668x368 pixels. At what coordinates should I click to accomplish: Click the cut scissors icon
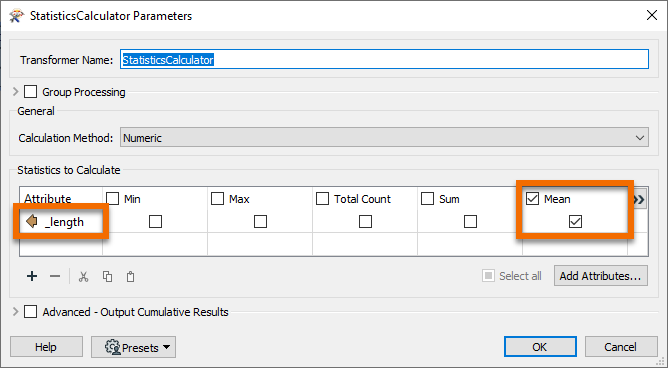tap(84, 277)
